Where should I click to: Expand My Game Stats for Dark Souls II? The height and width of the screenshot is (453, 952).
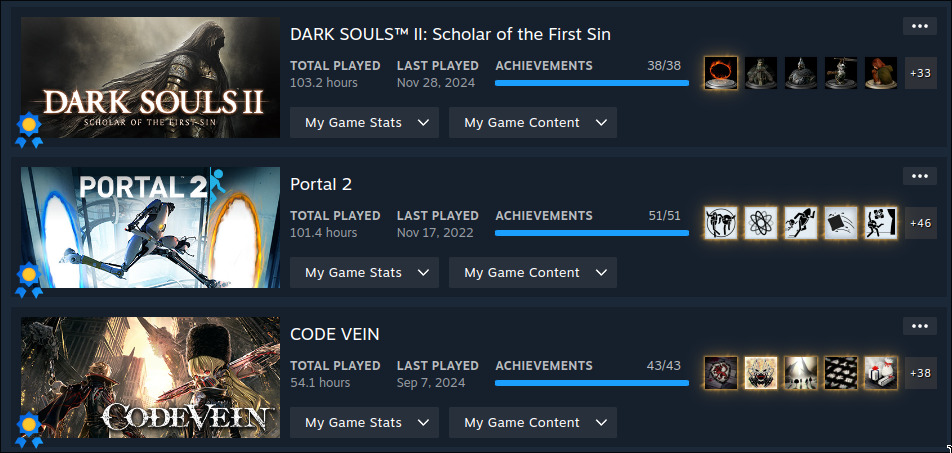point(364,122)
